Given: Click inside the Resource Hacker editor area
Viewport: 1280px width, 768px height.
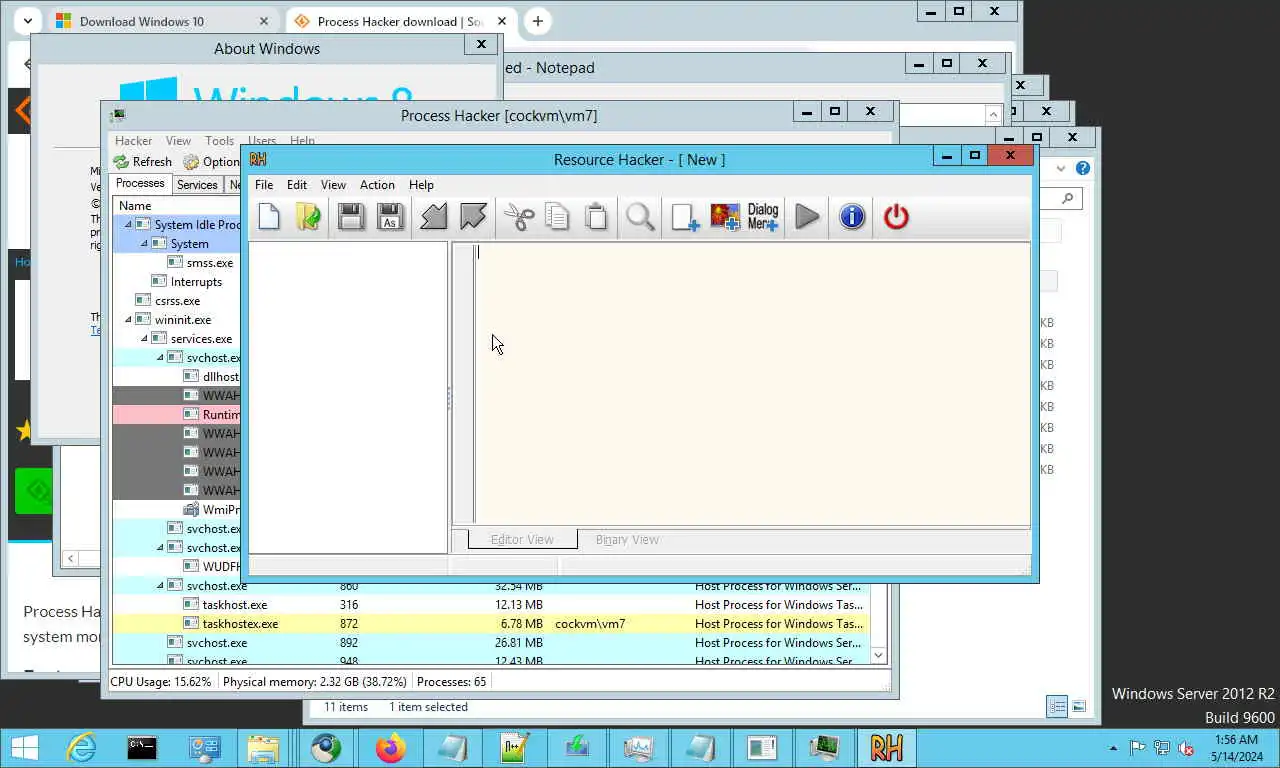Looking at the screenshot, I should click(752, 384).
